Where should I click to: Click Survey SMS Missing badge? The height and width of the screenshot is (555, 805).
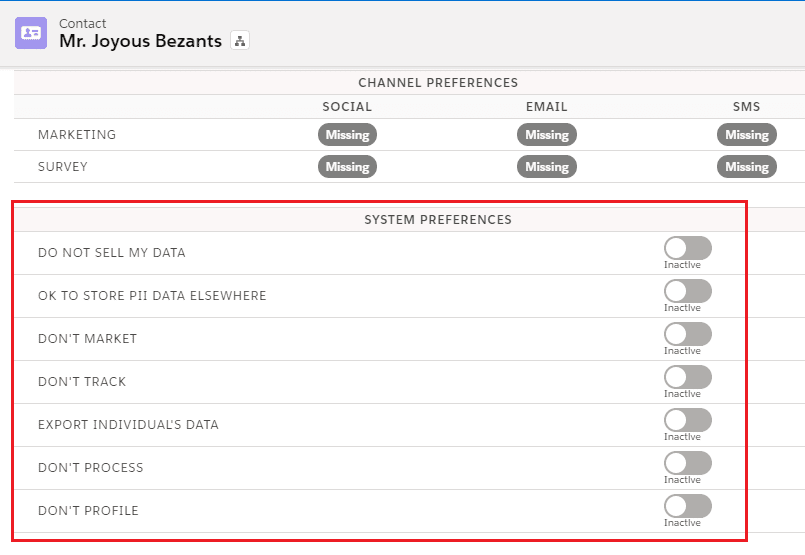click(747, 167)
